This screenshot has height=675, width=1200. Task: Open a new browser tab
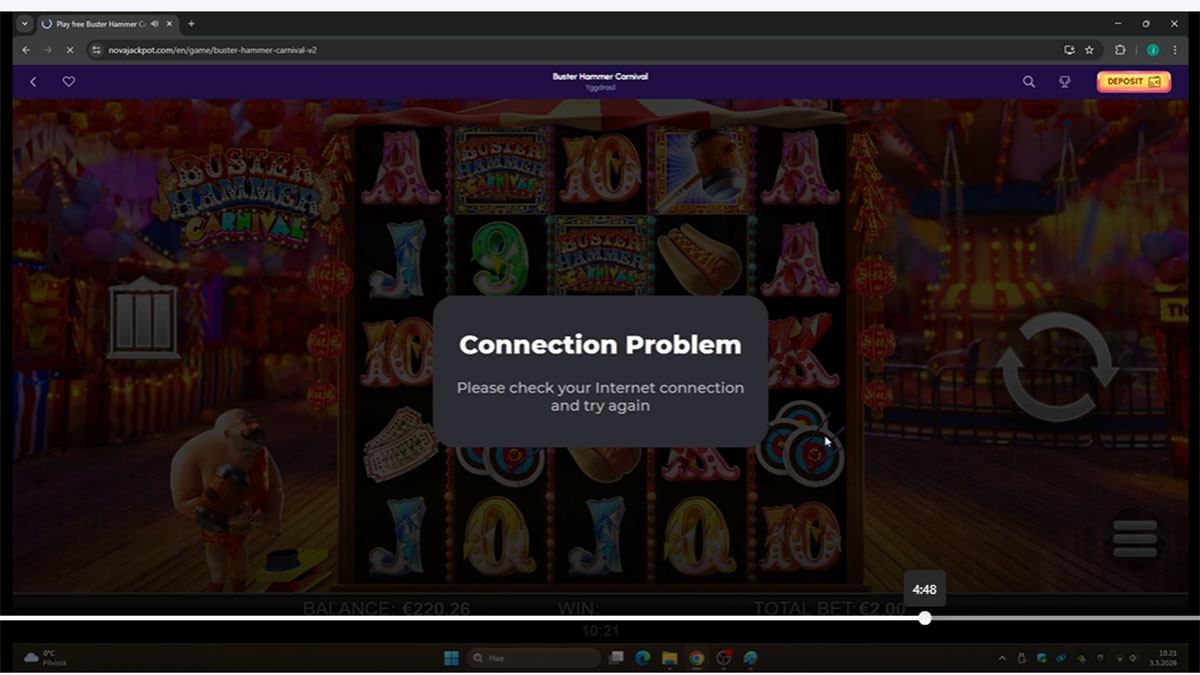[x=191, y=24]
